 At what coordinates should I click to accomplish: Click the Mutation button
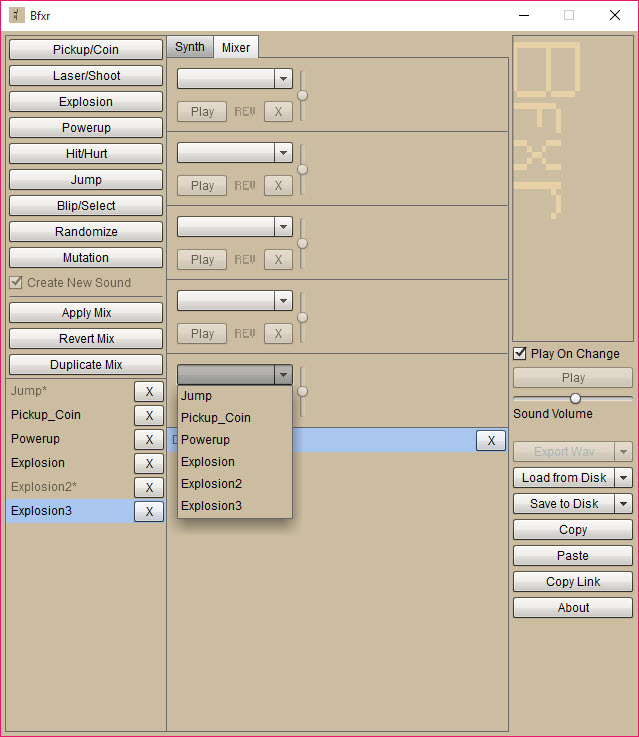(86, 258)
